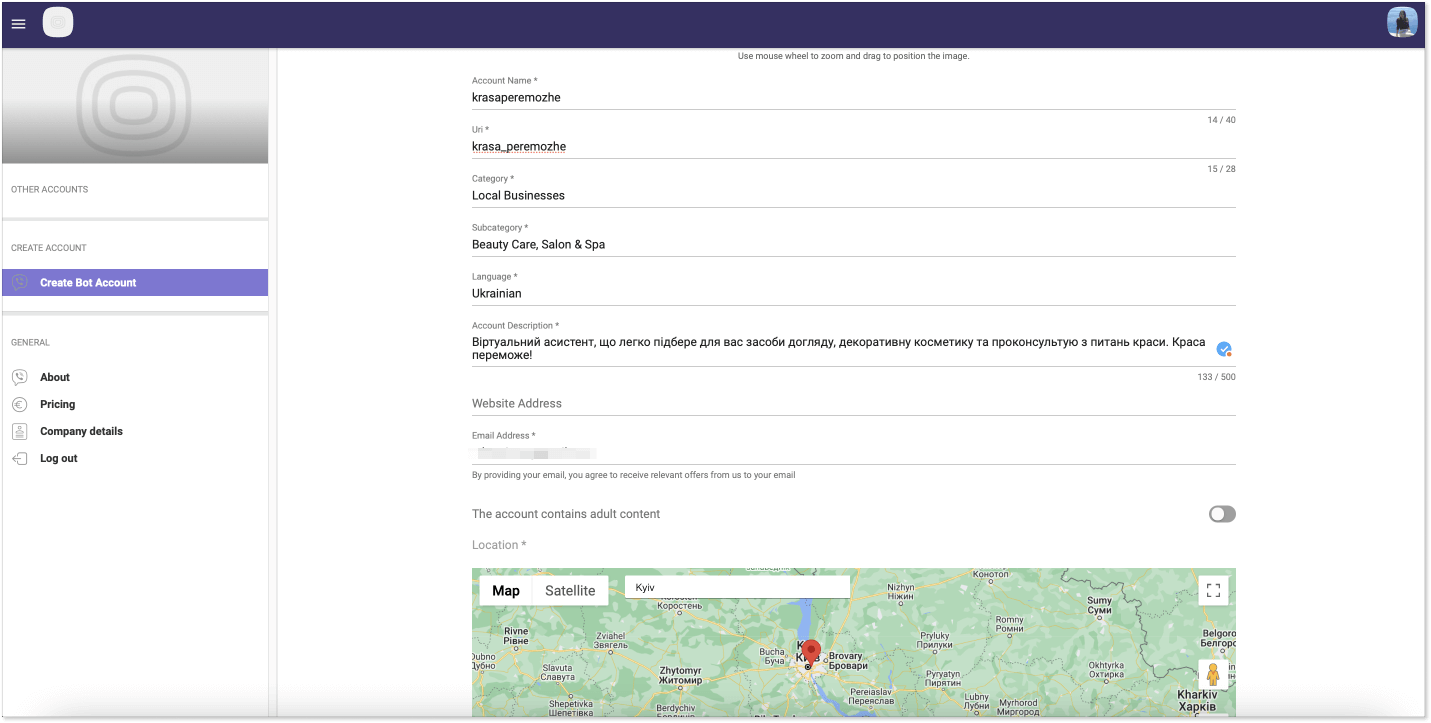Switch to Satellite view tab

[570, 591]
